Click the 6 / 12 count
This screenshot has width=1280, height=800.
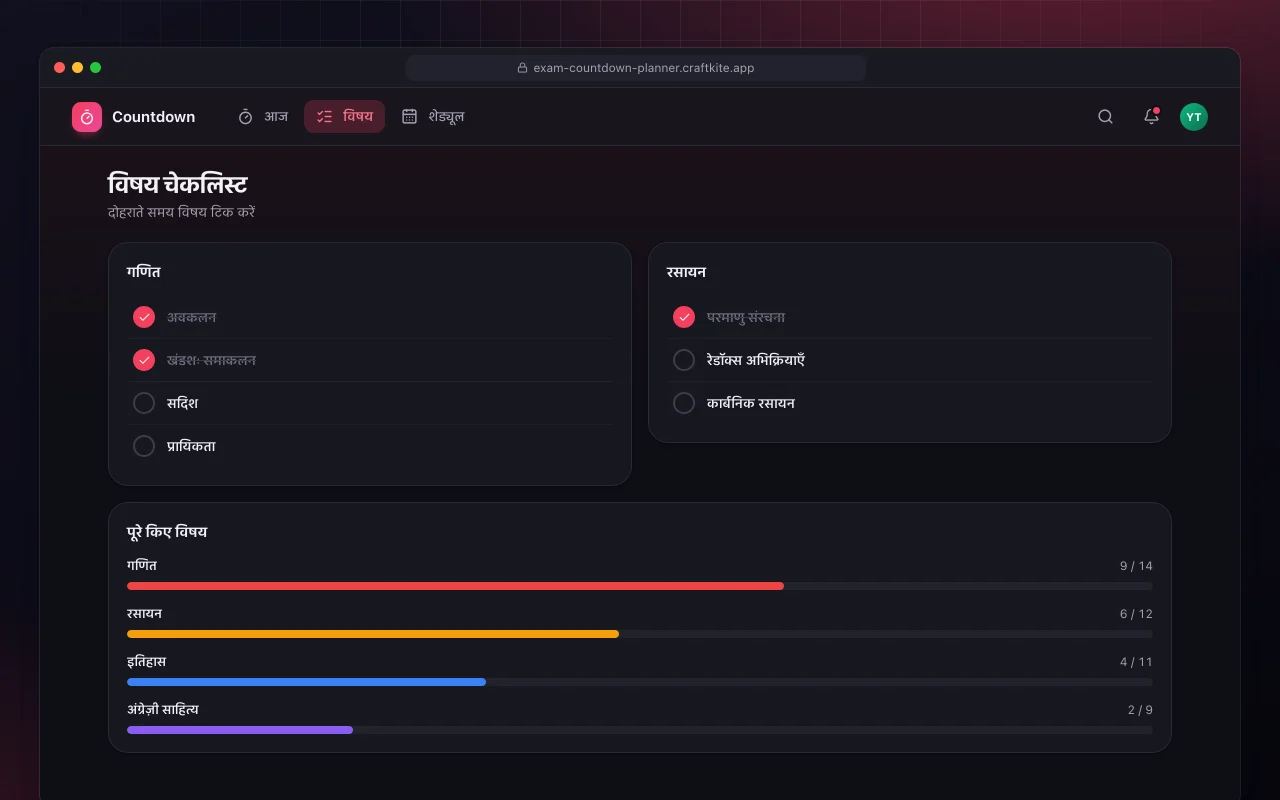click(1136, 614)
